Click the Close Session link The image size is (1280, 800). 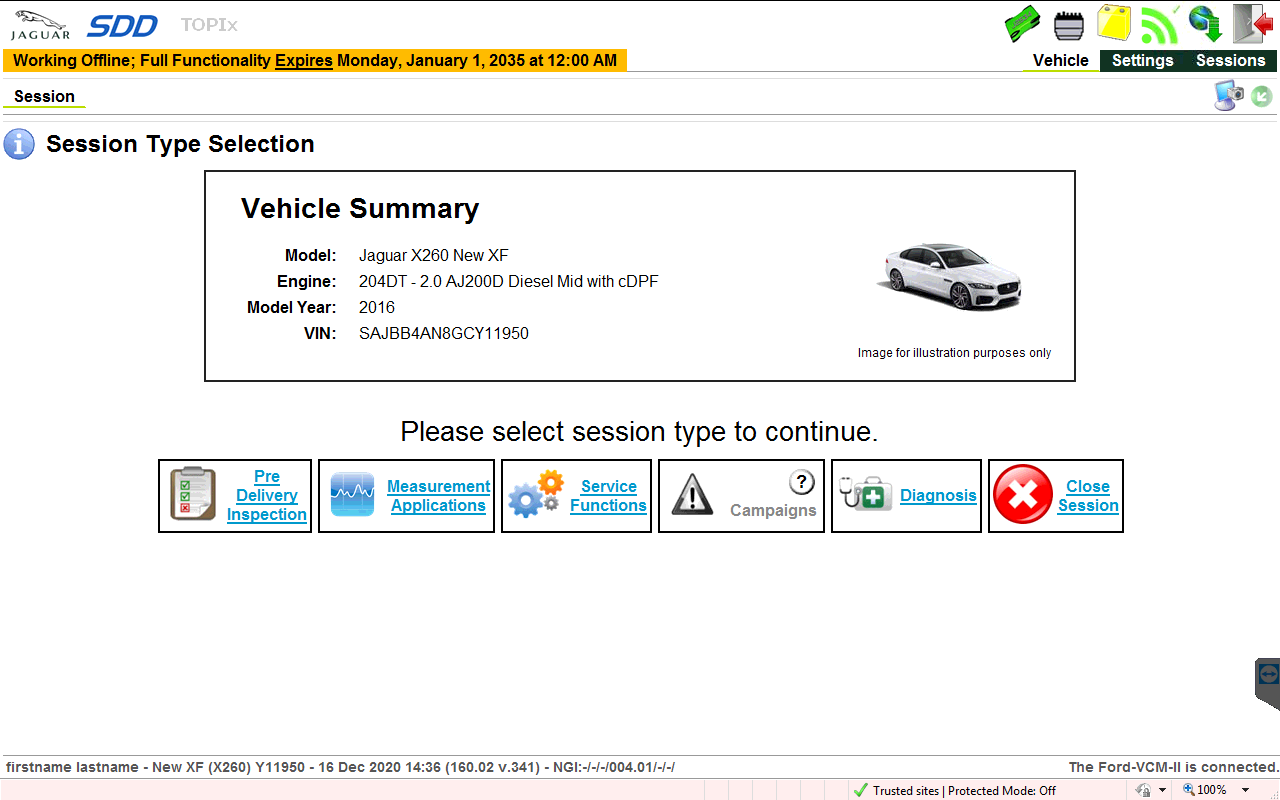pos(1088,496)
